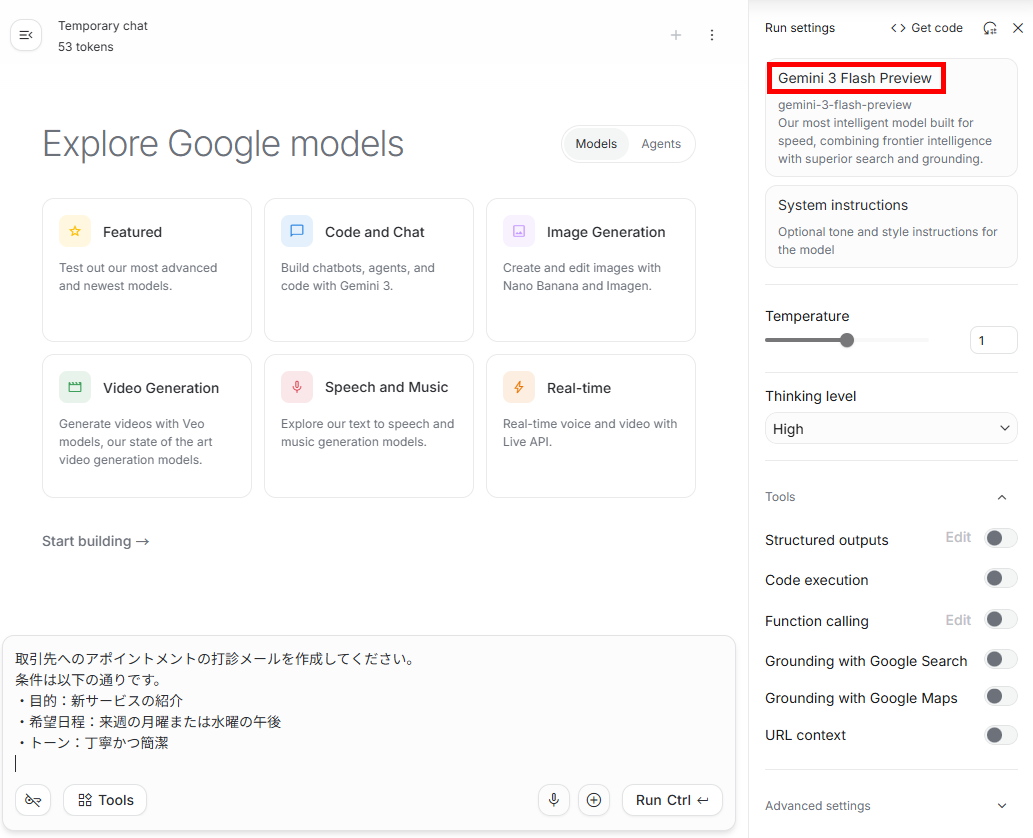Image resolution: width=1033 pixels, height=838 pixels.
Task: Click the 53 tokens counter
Action: [86, 47]
